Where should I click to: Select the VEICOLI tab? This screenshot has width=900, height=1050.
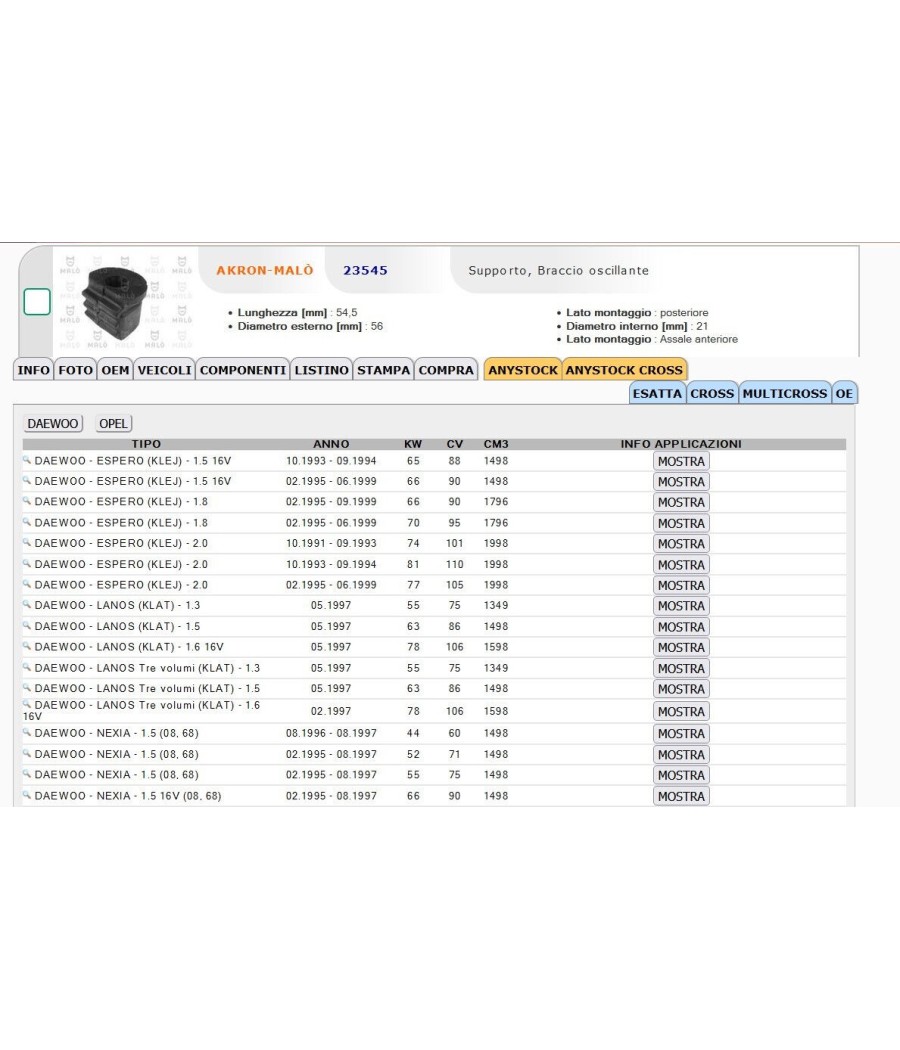(165, 370)
